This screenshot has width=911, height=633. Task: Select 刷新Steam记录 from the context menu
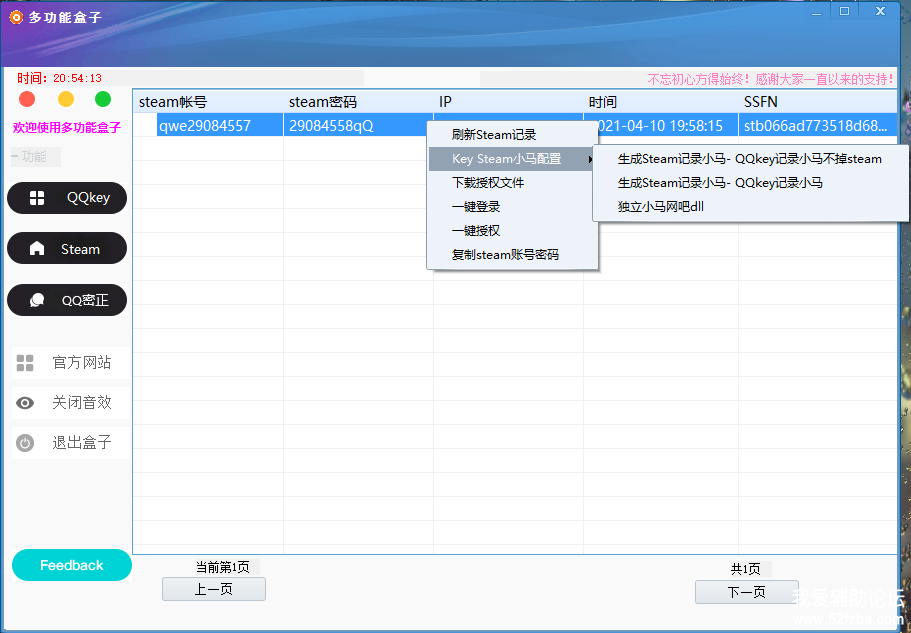click(x=494, y=135)
